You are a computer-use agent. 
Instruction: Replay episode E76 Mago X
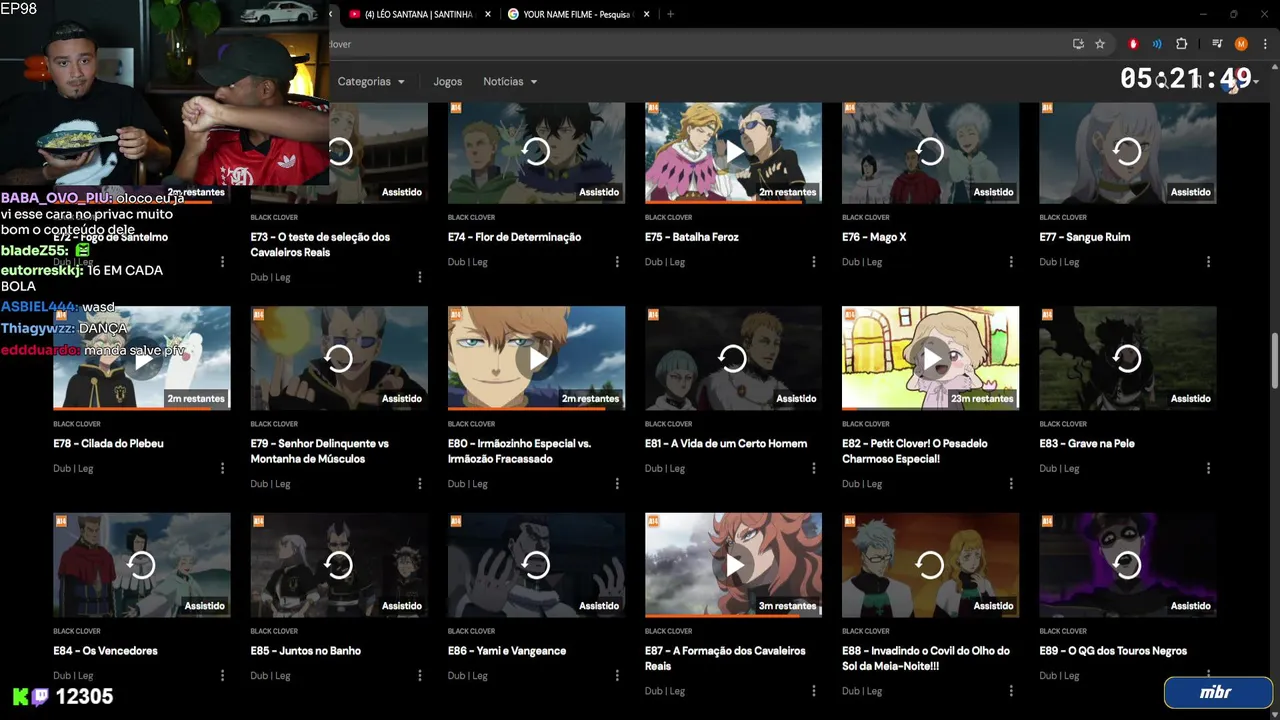[x=930, y=152]
